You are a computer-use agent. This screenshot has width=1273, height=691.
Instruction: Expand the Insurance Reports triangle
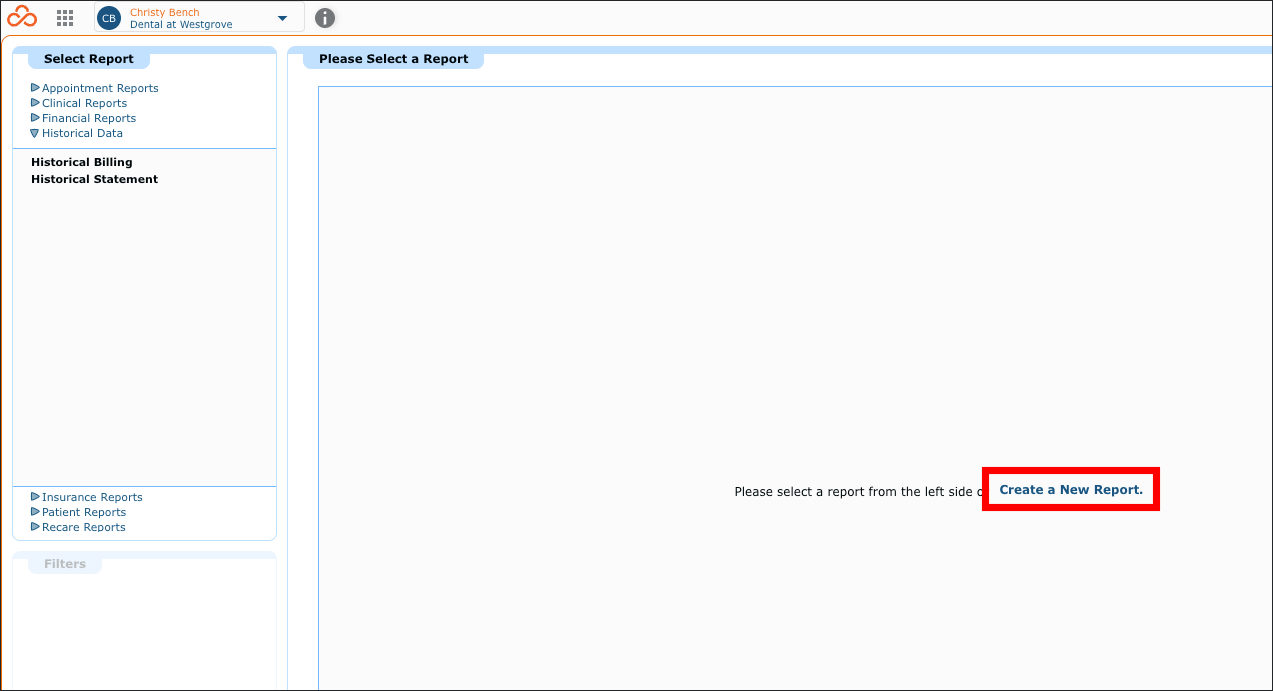tap(35, 497)
